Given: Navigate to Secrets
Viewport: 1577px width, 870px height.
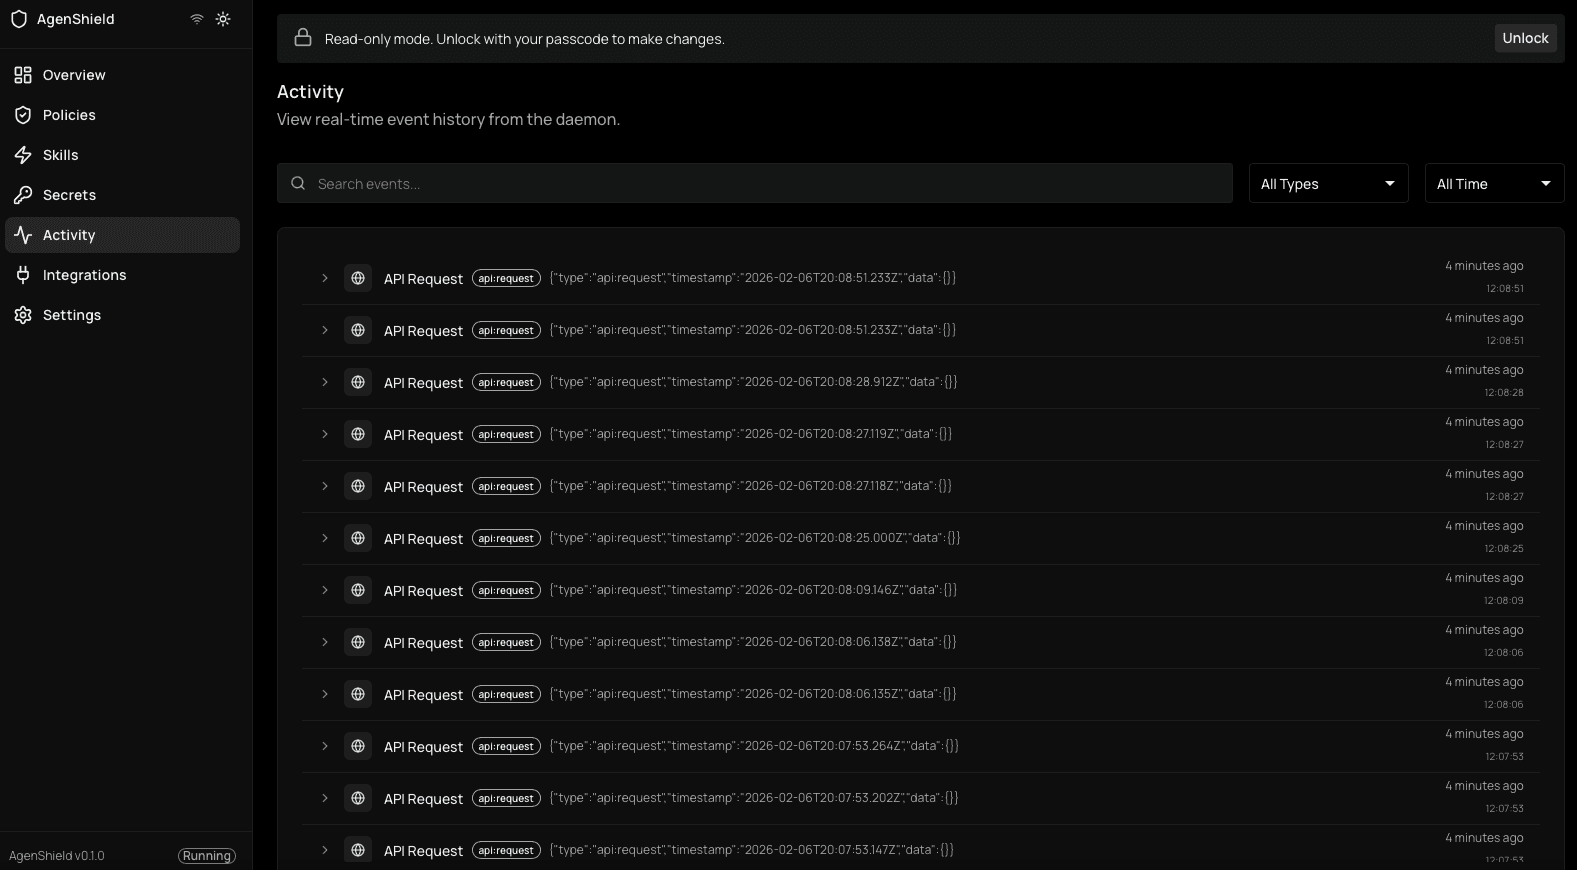Looking at the screenshot, I should click(122, 195).
